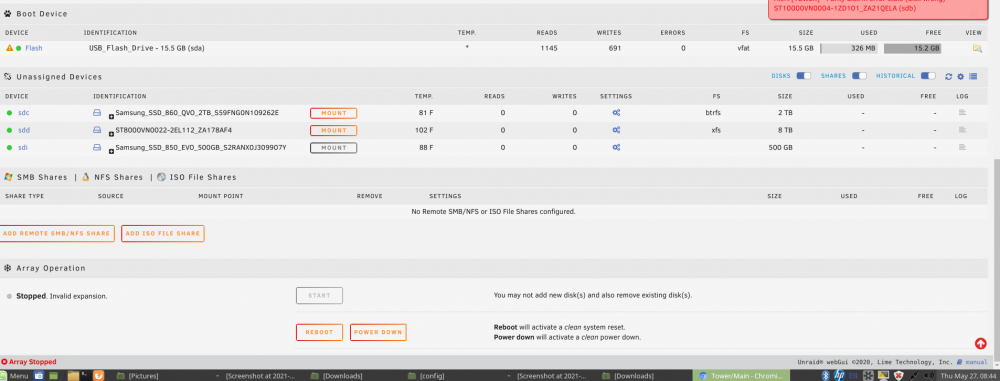Click Add Remote SMB/NFS Share button

pos(56,234)
